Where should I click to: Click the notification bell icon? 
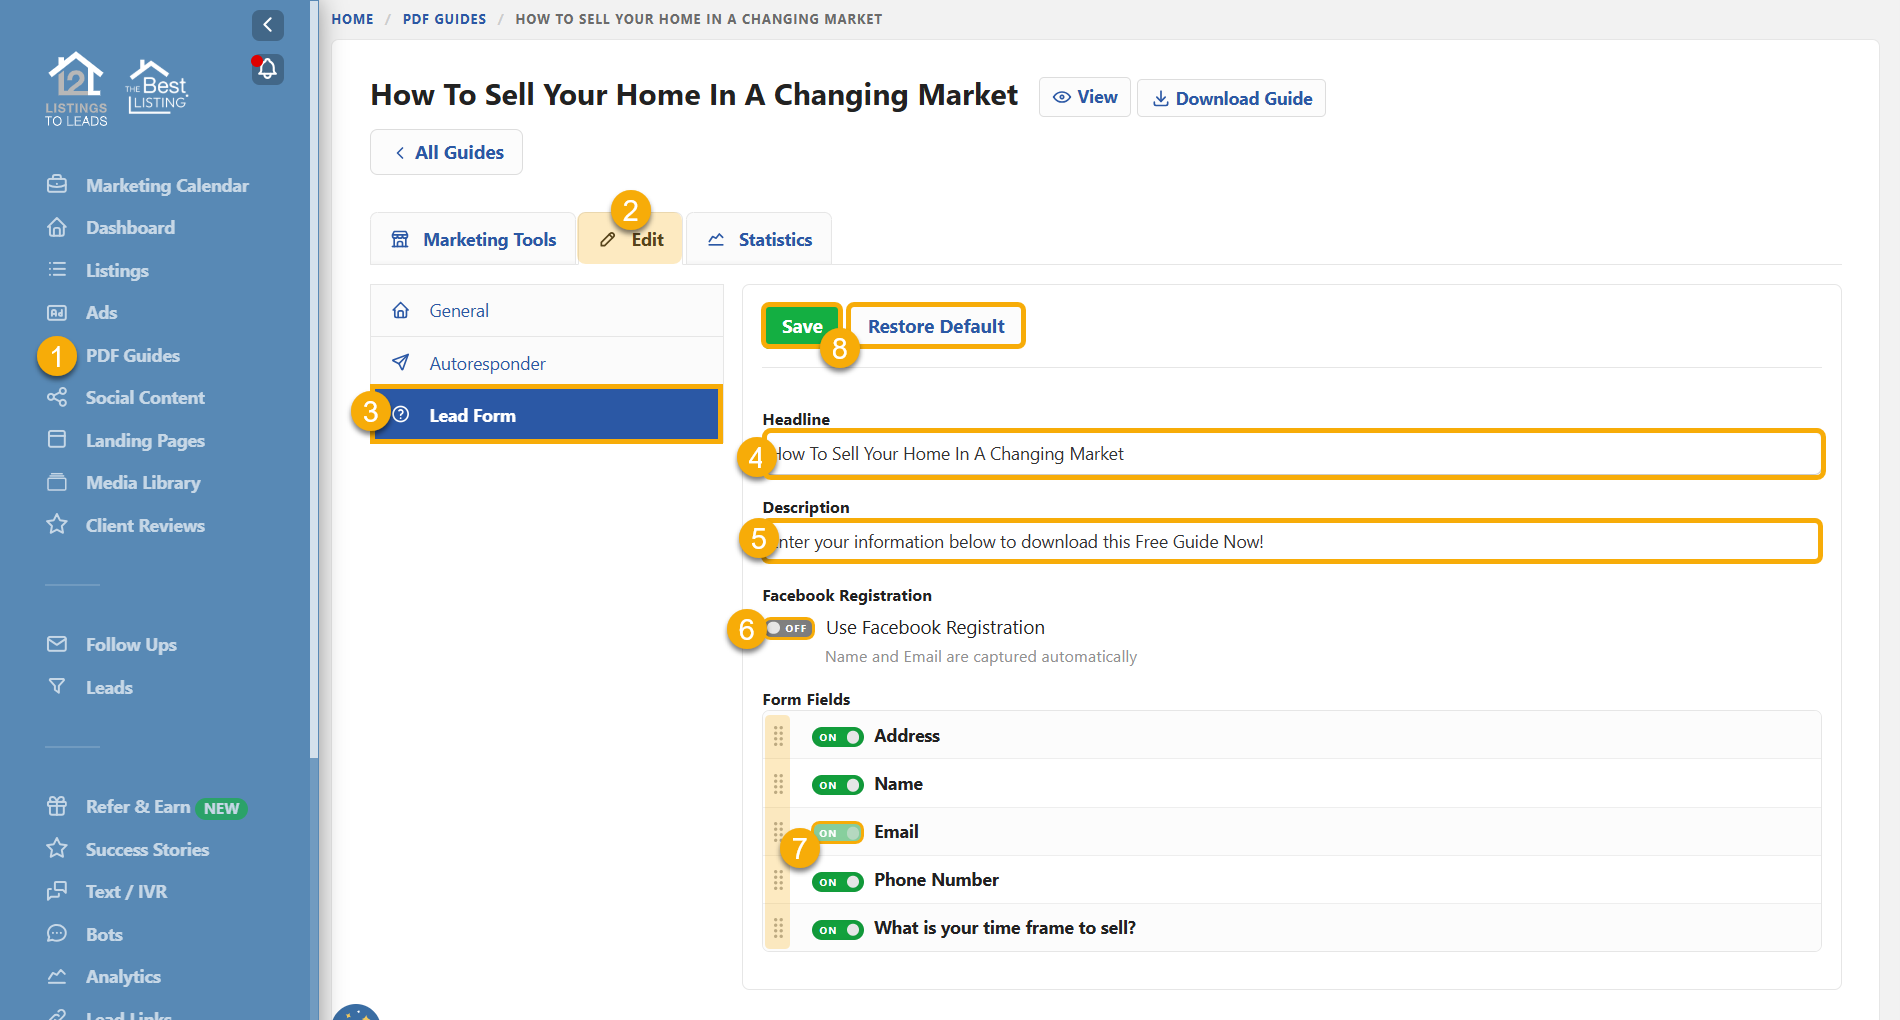267,69
